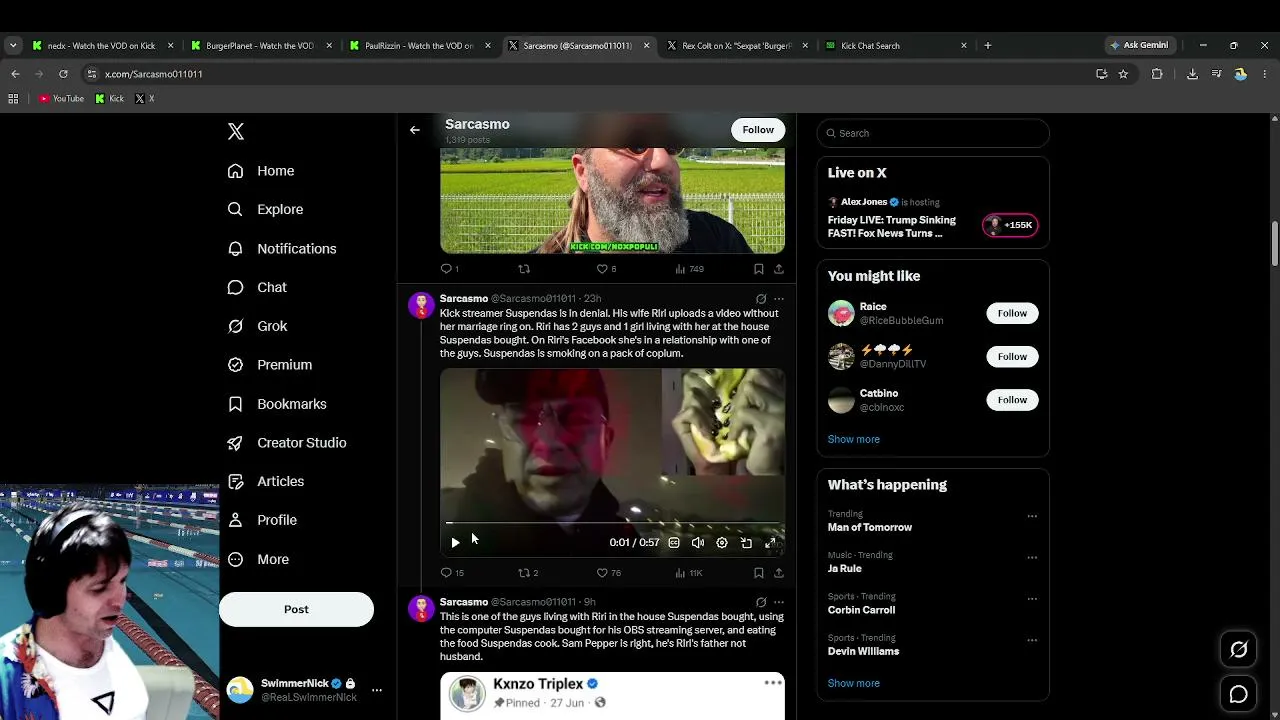The width and height of the screenshot is (1280, 720).
Task: Open the browser downloads panel
Action: [1192, 74]
